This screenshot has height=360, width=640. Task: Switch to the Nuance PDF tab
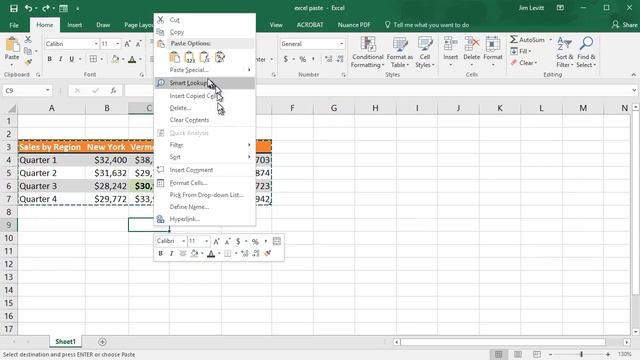[x=354, y=25]
